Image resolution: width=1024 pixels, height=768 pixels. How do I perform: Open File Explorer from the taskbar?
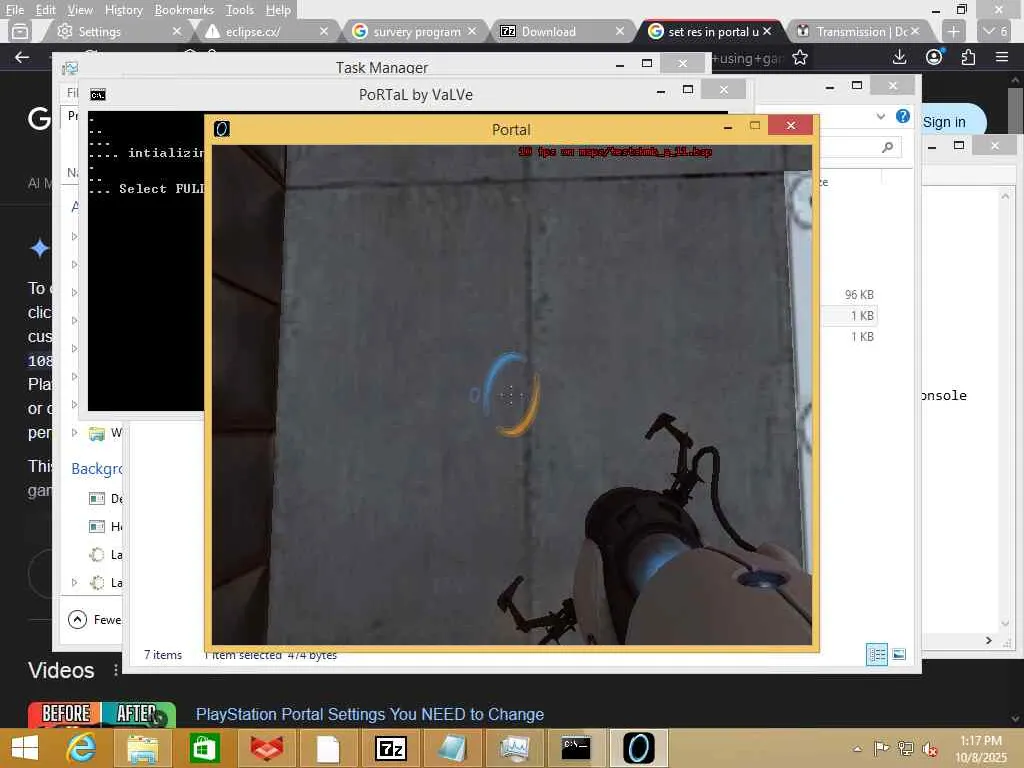pyautogui.click(x=143, y=748)
